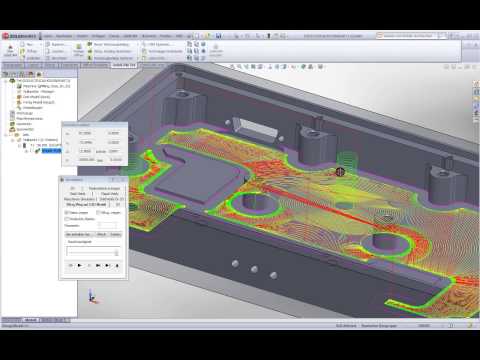Click the first menu item right of the SolidWorks logo
Screen dimensions: 480x360
(48, 36)
